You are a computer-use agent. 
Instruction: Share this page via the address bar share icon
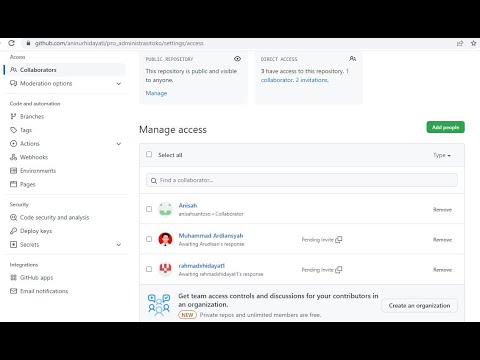click(x=460, y=43)
